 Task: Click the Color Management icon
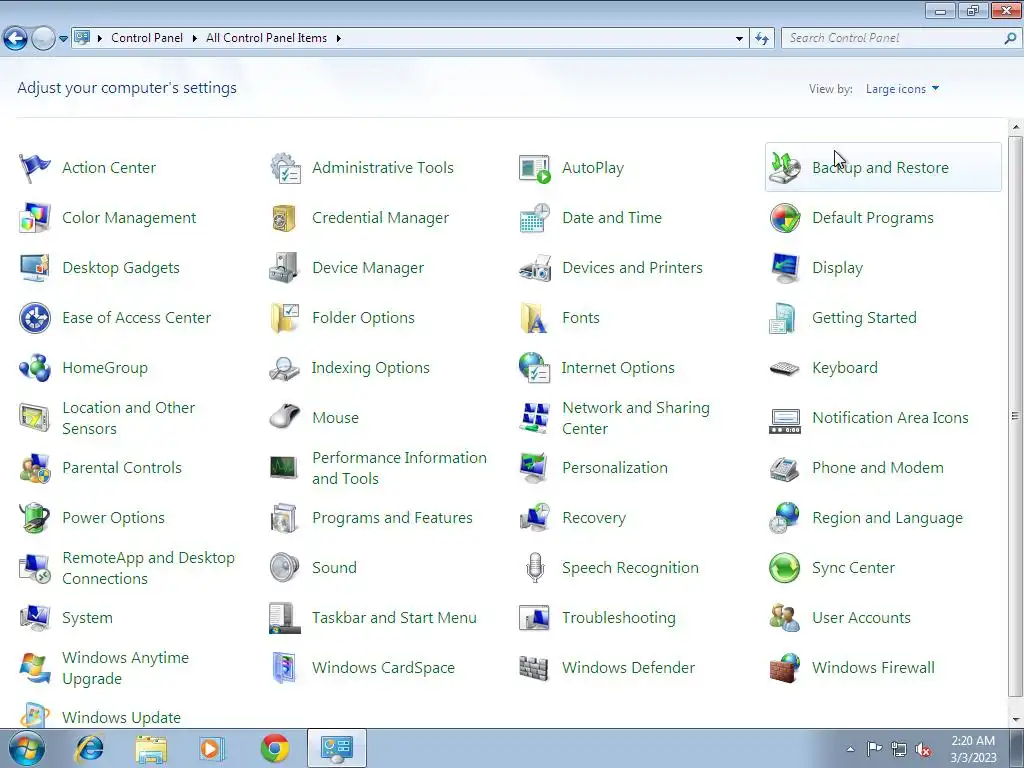pyautogui.click(x=35, y=217)
